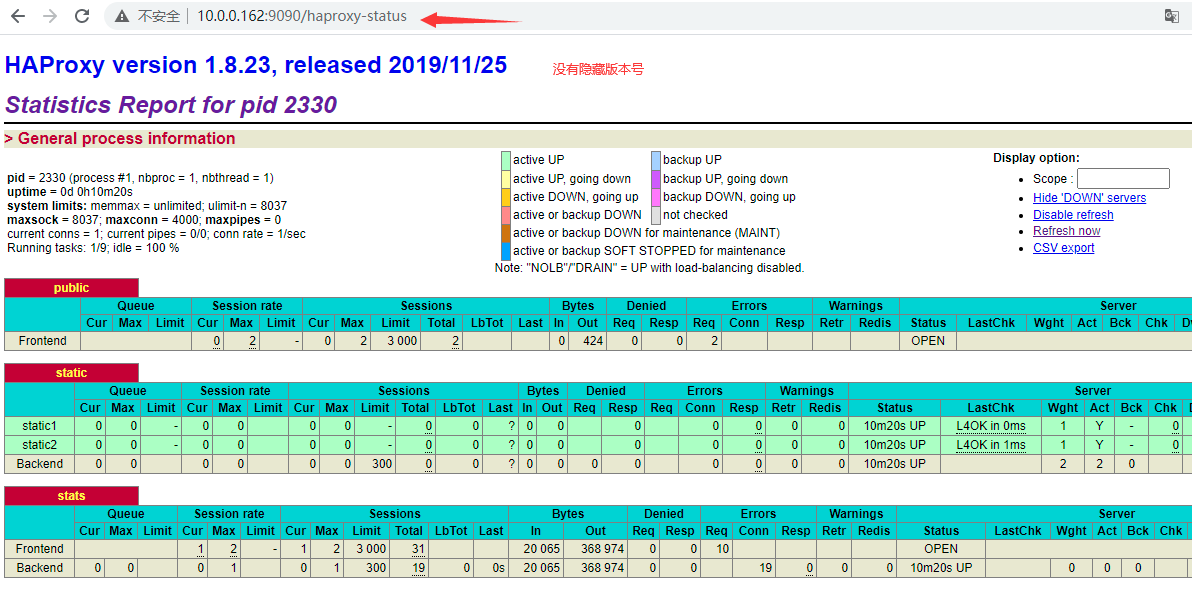
Task: Select the stats Frontend sessions total 31
Action: click(417, 549)
